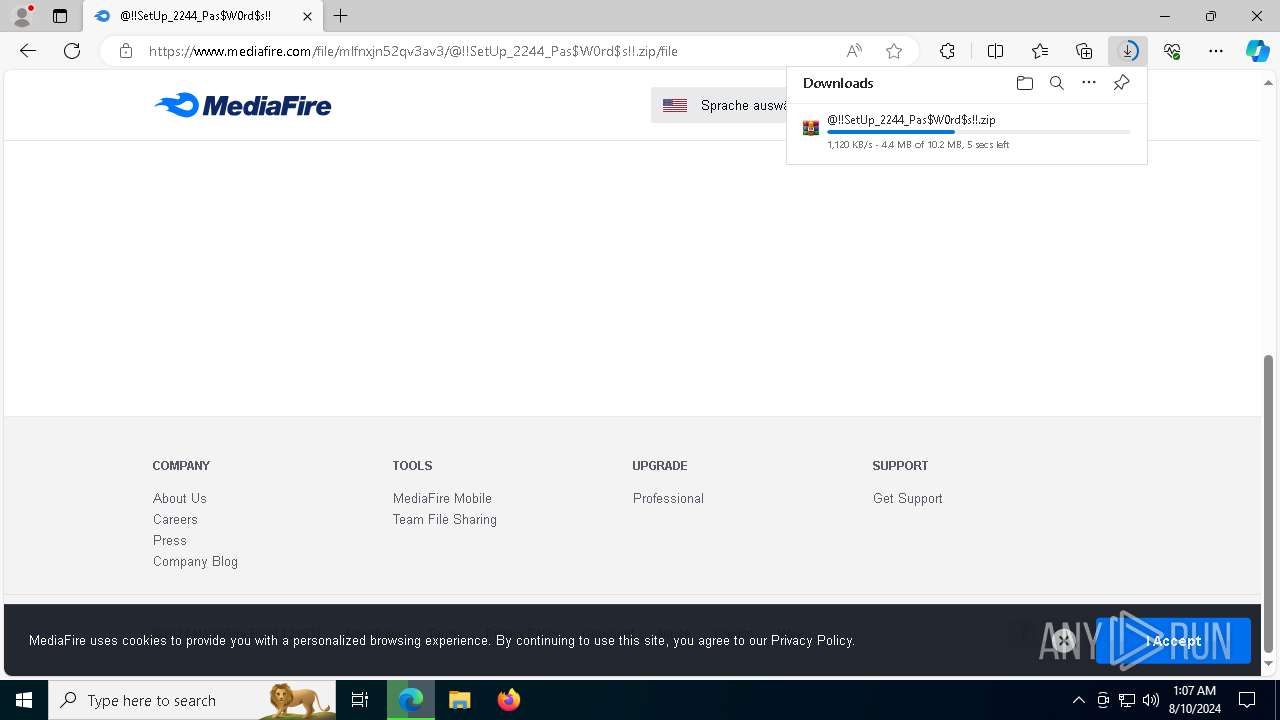Image resolution: width=1280 pixels, height=720 pixels.
Task: Open a new tab with plus
Action: [341, 16]
